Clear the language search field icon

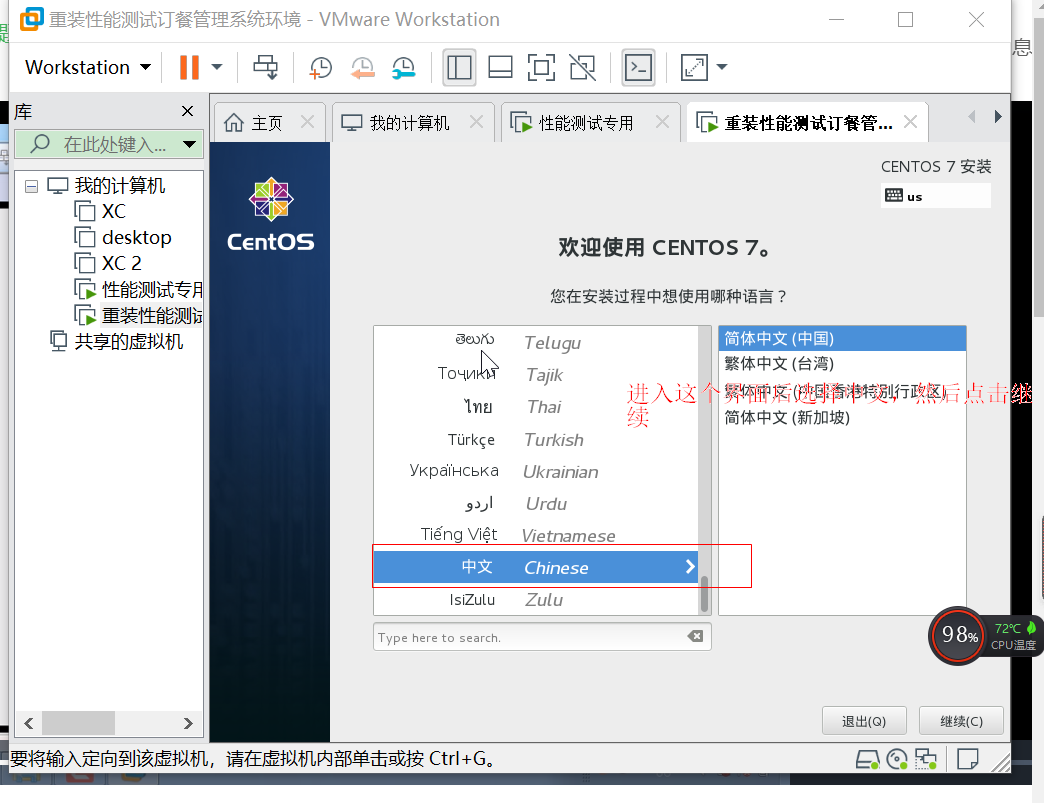[x=695, y=637]
